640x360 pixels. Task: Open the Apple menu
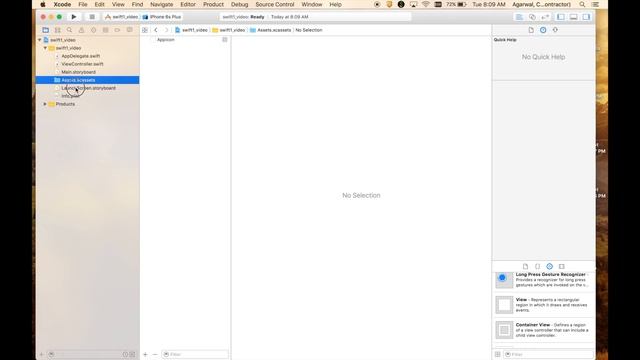pos(43,4)
